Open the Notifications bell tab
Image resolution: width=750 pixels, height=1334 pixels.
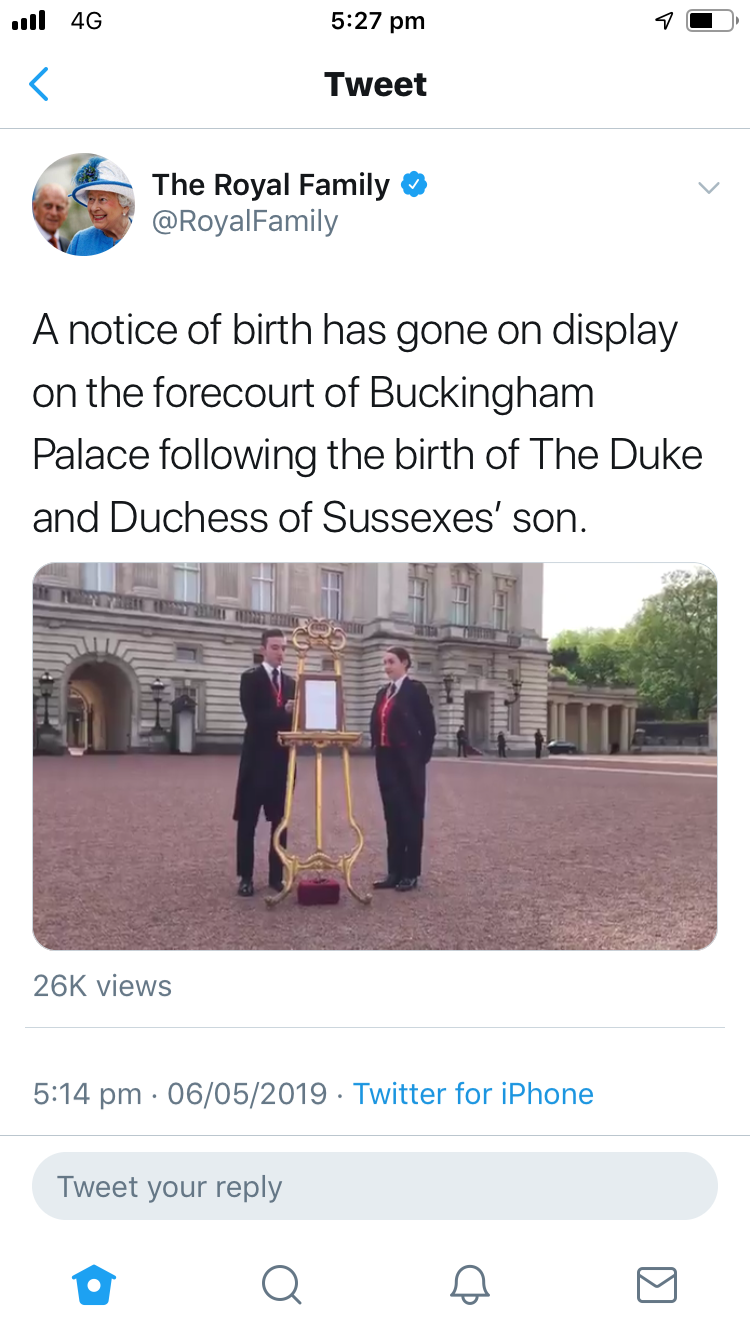(470, 1284)
